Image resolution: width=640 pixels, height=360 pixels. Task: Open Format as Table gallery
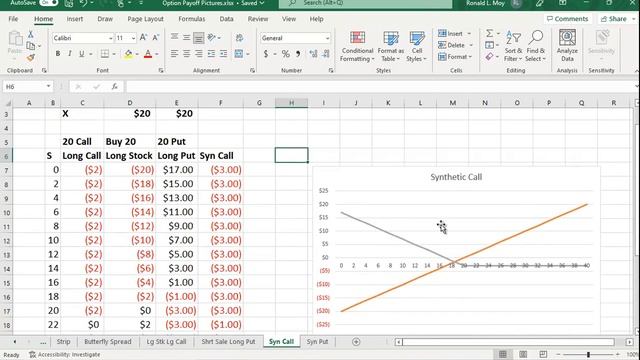[391, 47]
